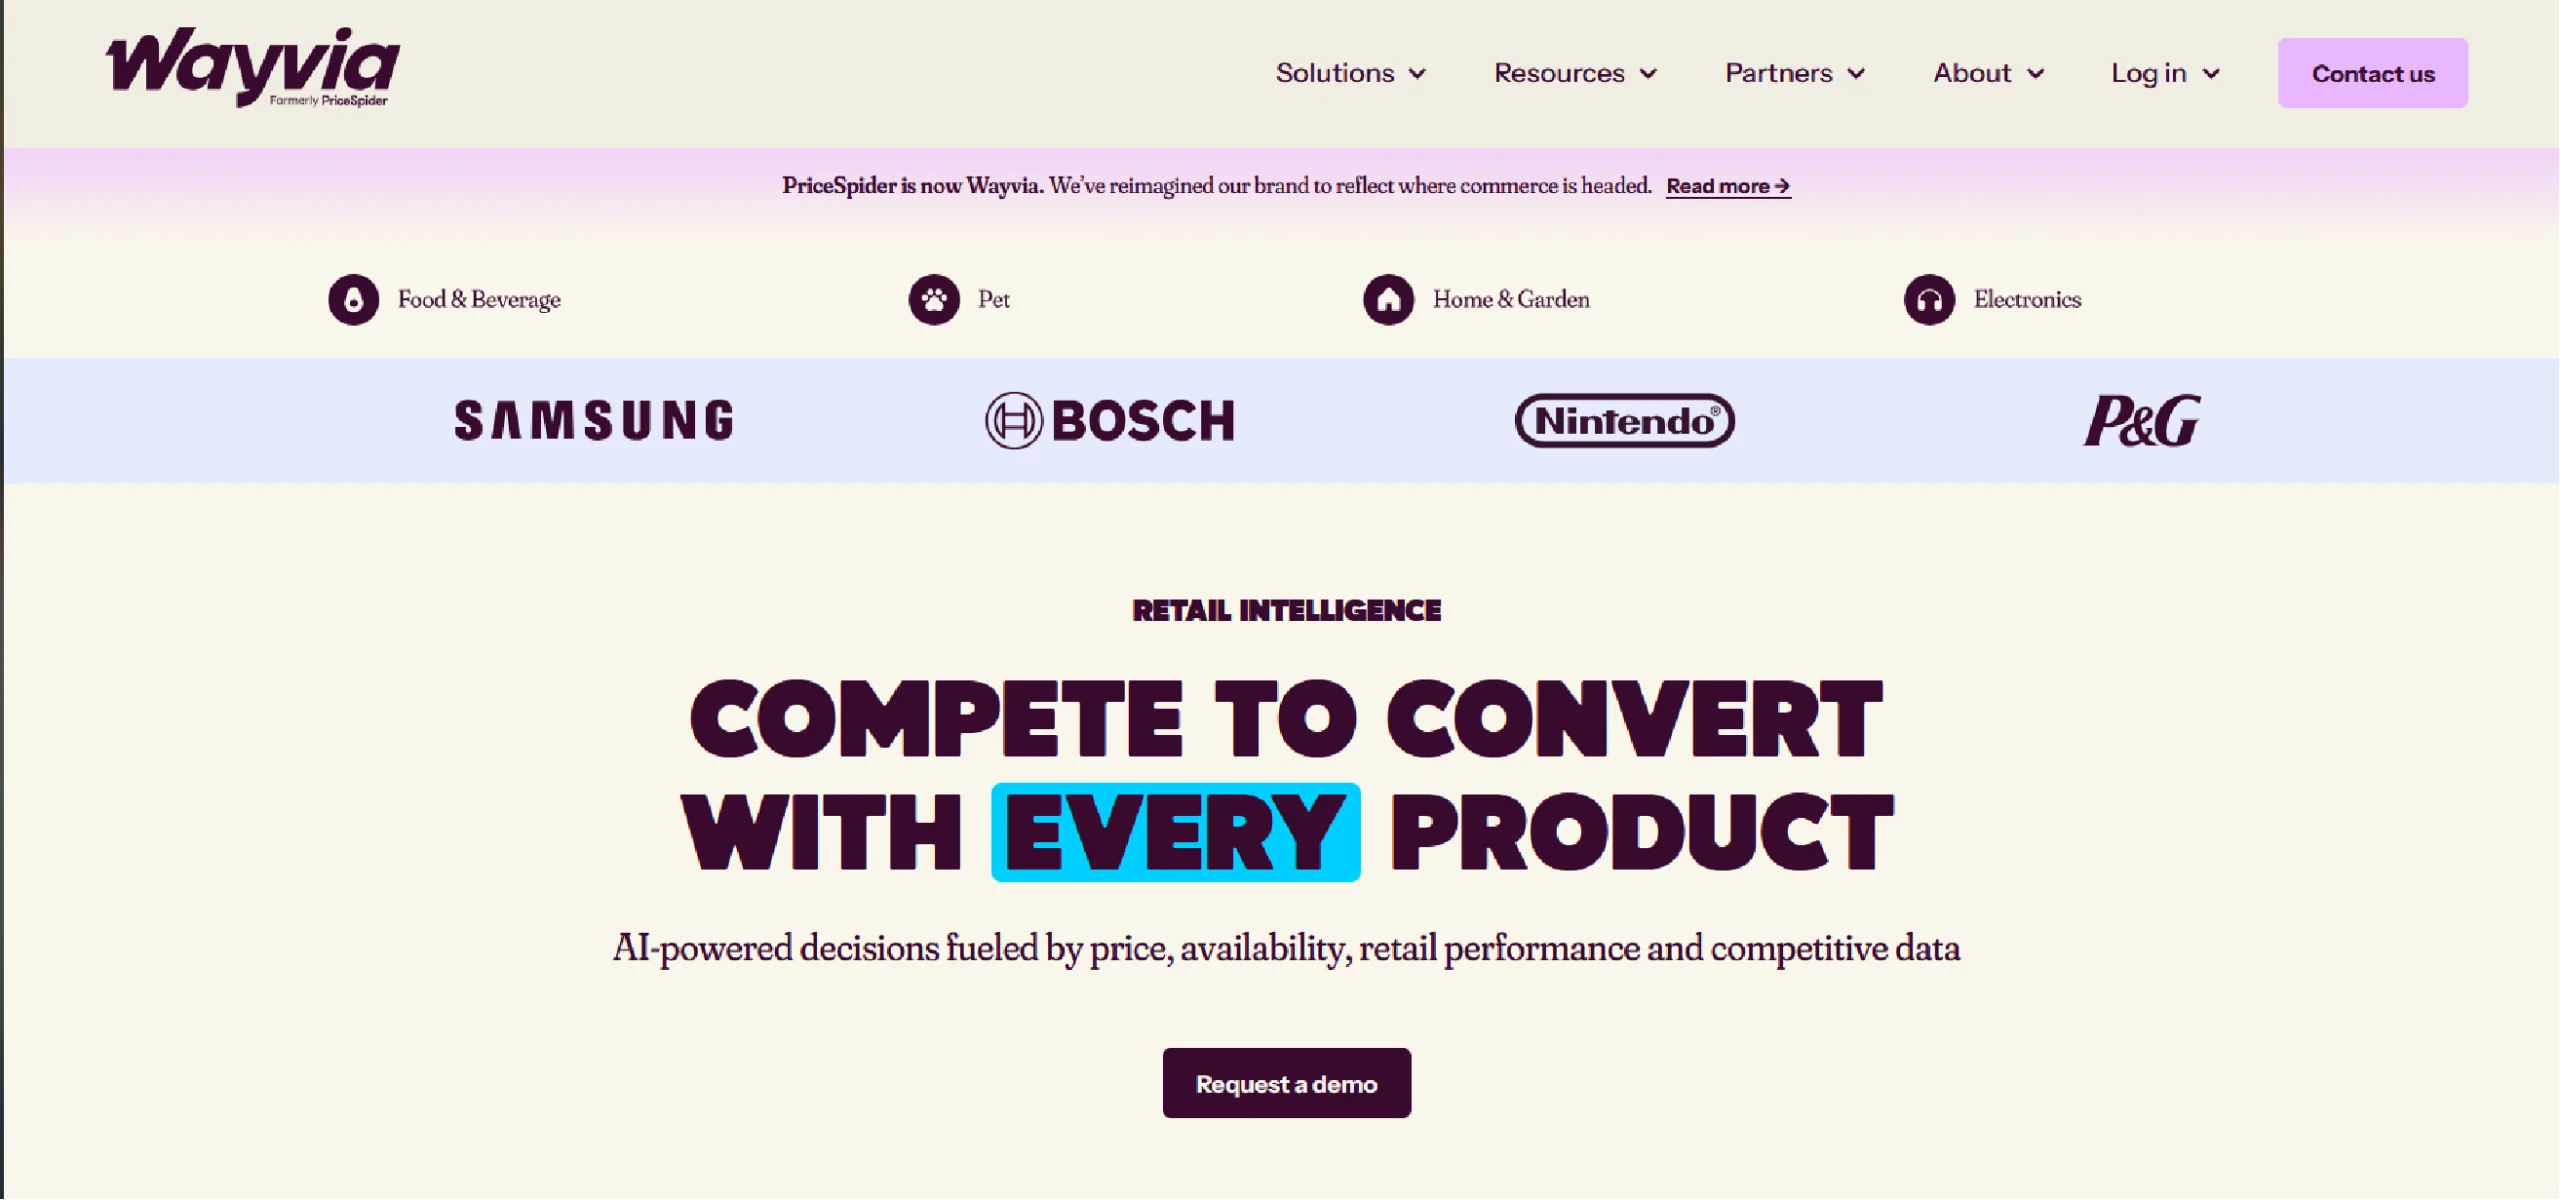Click the Nintendo logo

[x=1624, y=420]
